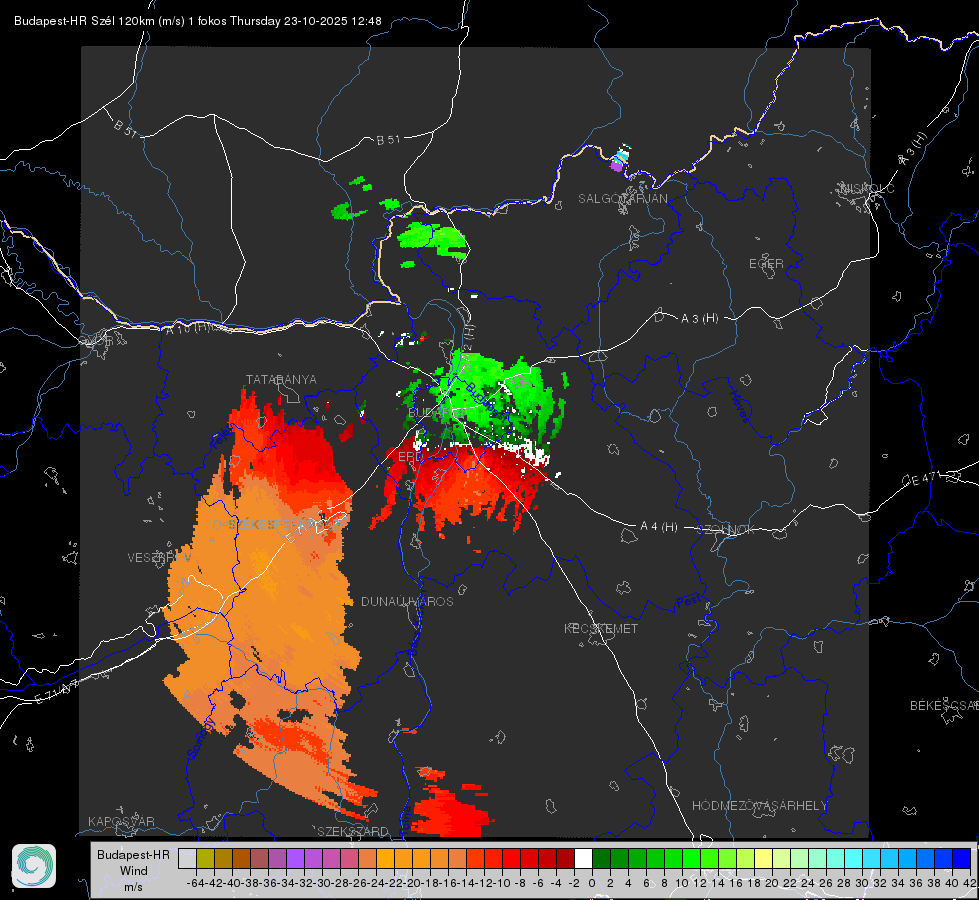Click the 'A 4 (H)' road label
The height and width of the screenshot is (900, 979).
[x=659, y=527]
